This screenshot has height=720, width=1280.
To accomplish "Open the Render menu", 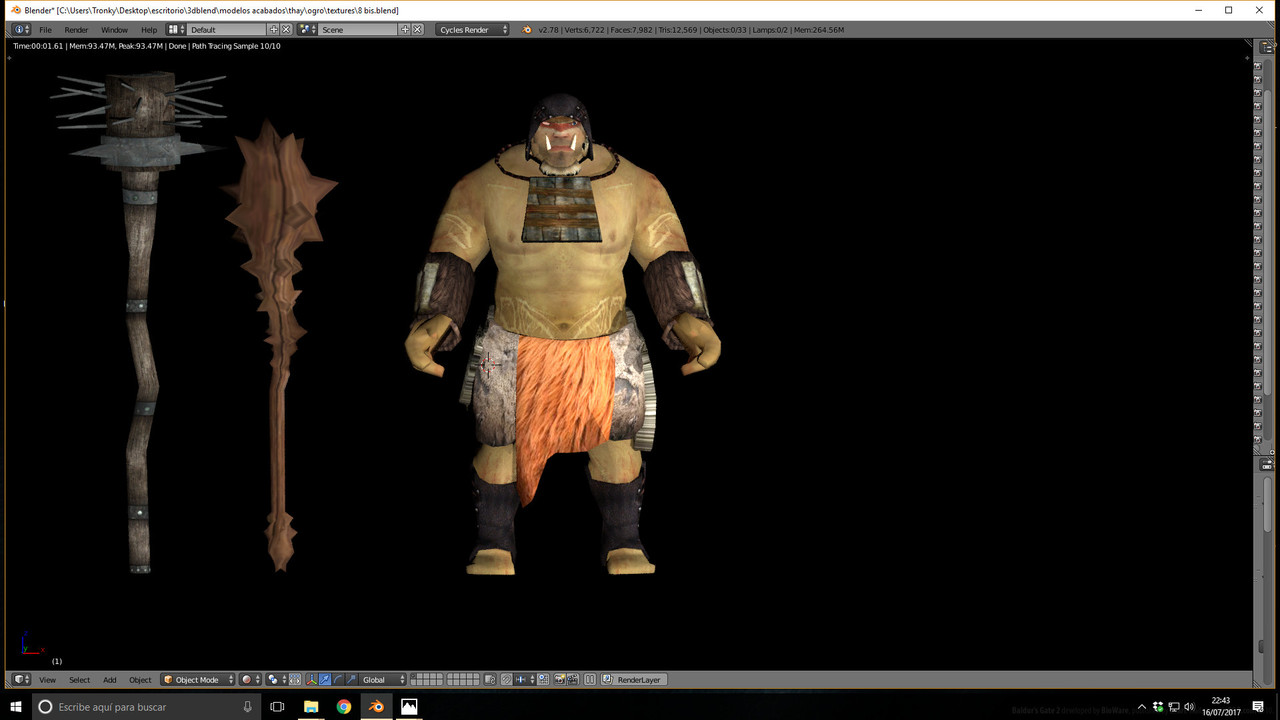I will pos(76,30).
